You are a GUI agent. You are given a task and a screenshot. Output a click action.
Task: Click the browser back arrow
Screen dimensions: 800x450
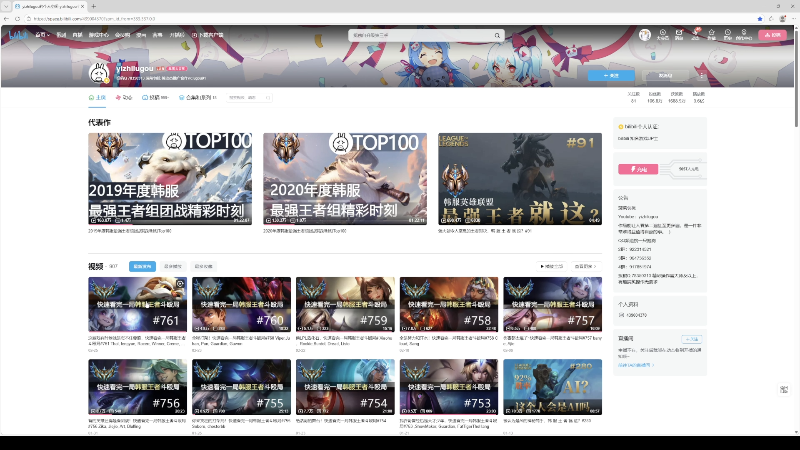click(6, 19)
